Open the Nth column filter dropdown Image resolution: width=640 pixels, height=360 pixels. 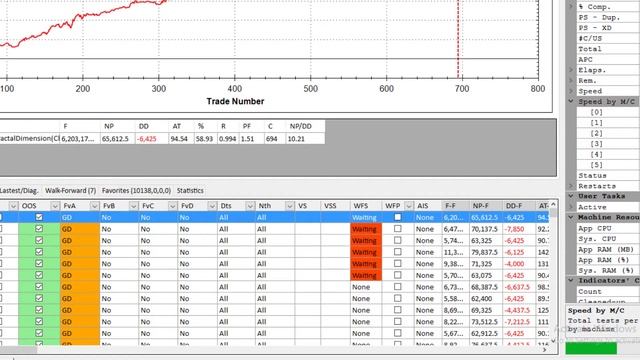coord(289,206)
